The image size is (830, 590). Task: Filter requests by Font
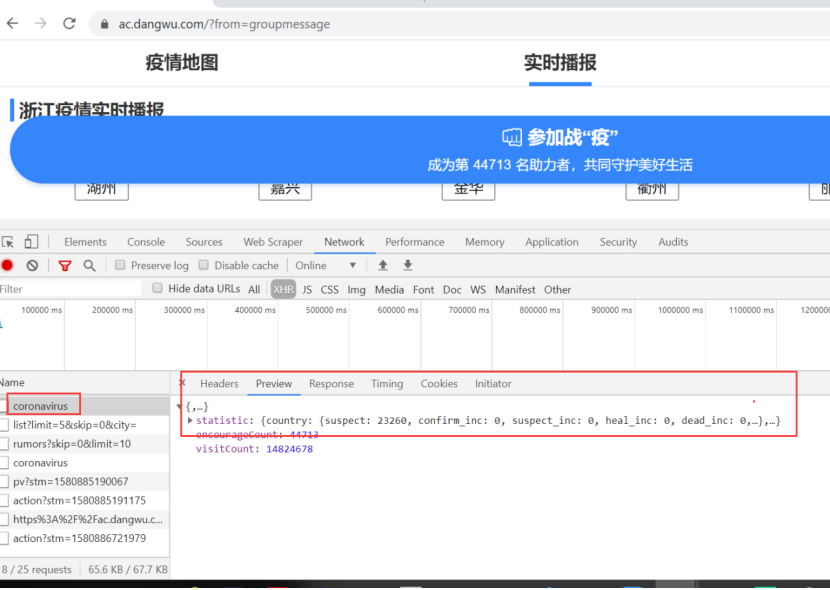[x=423, y=289]
